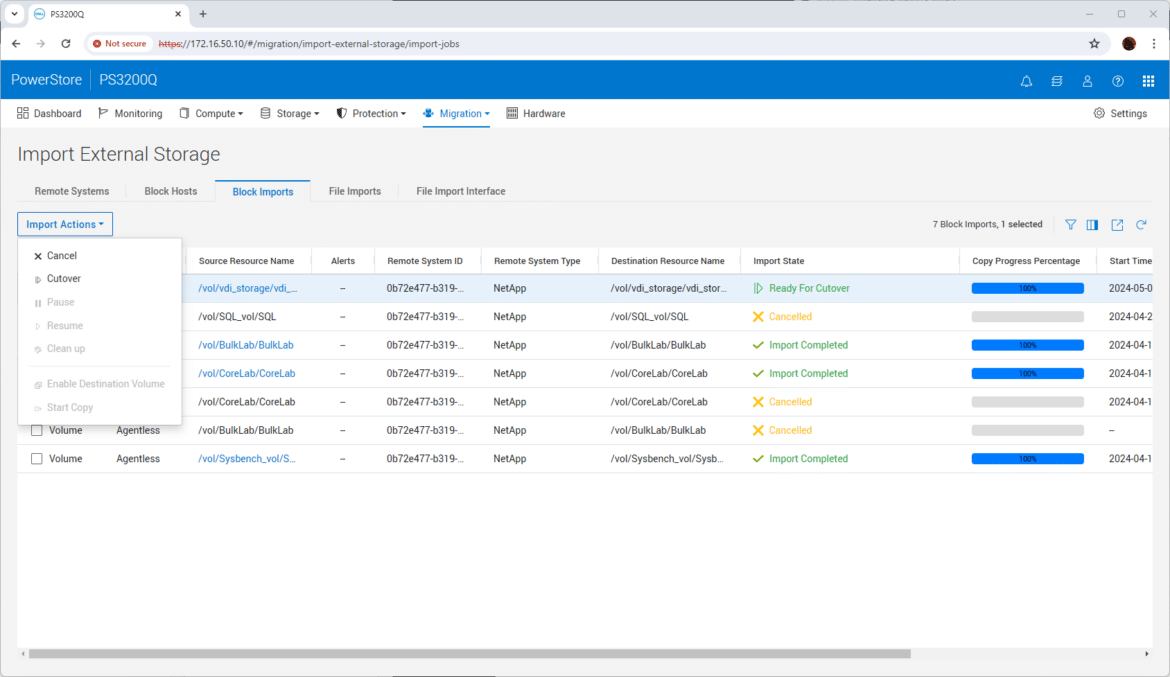Open the tab search chevron in Chrome
This screenshot has height=677, width=1170.
[14, 14]
